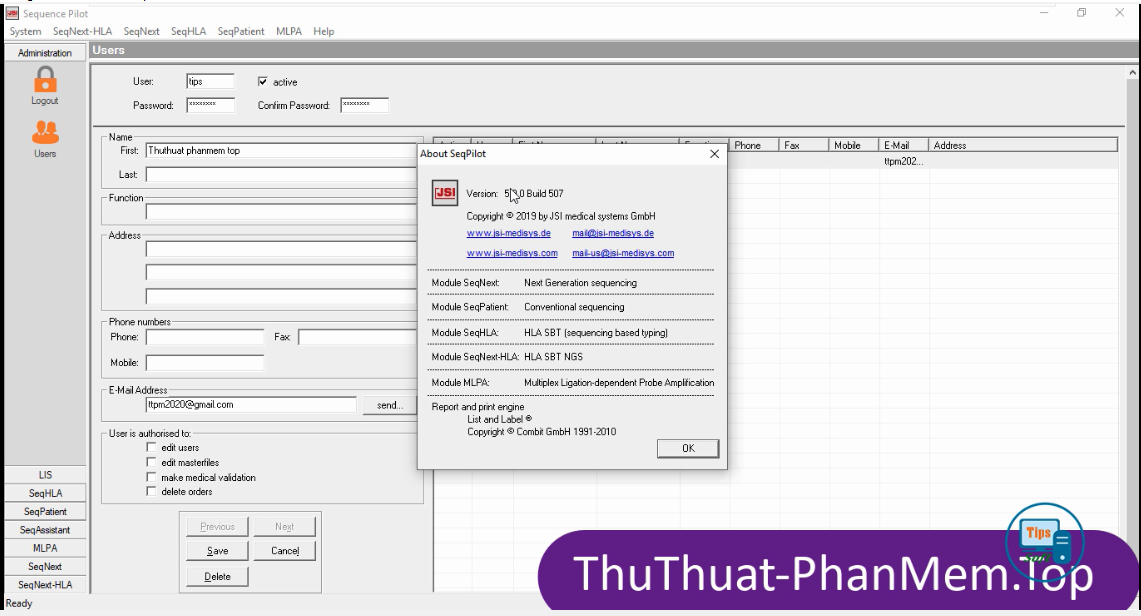Switch to the SeqHLA sidebar section
This screenshot has width=1141, height=616.
coord(45,493)
